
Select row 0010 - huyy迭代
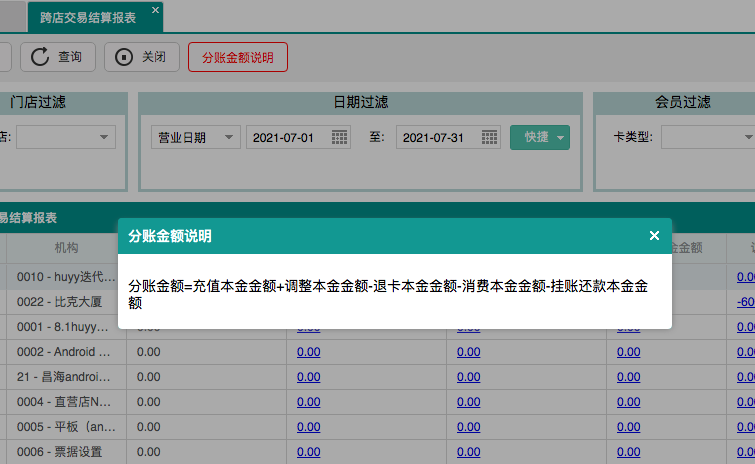tap(66, 277)
